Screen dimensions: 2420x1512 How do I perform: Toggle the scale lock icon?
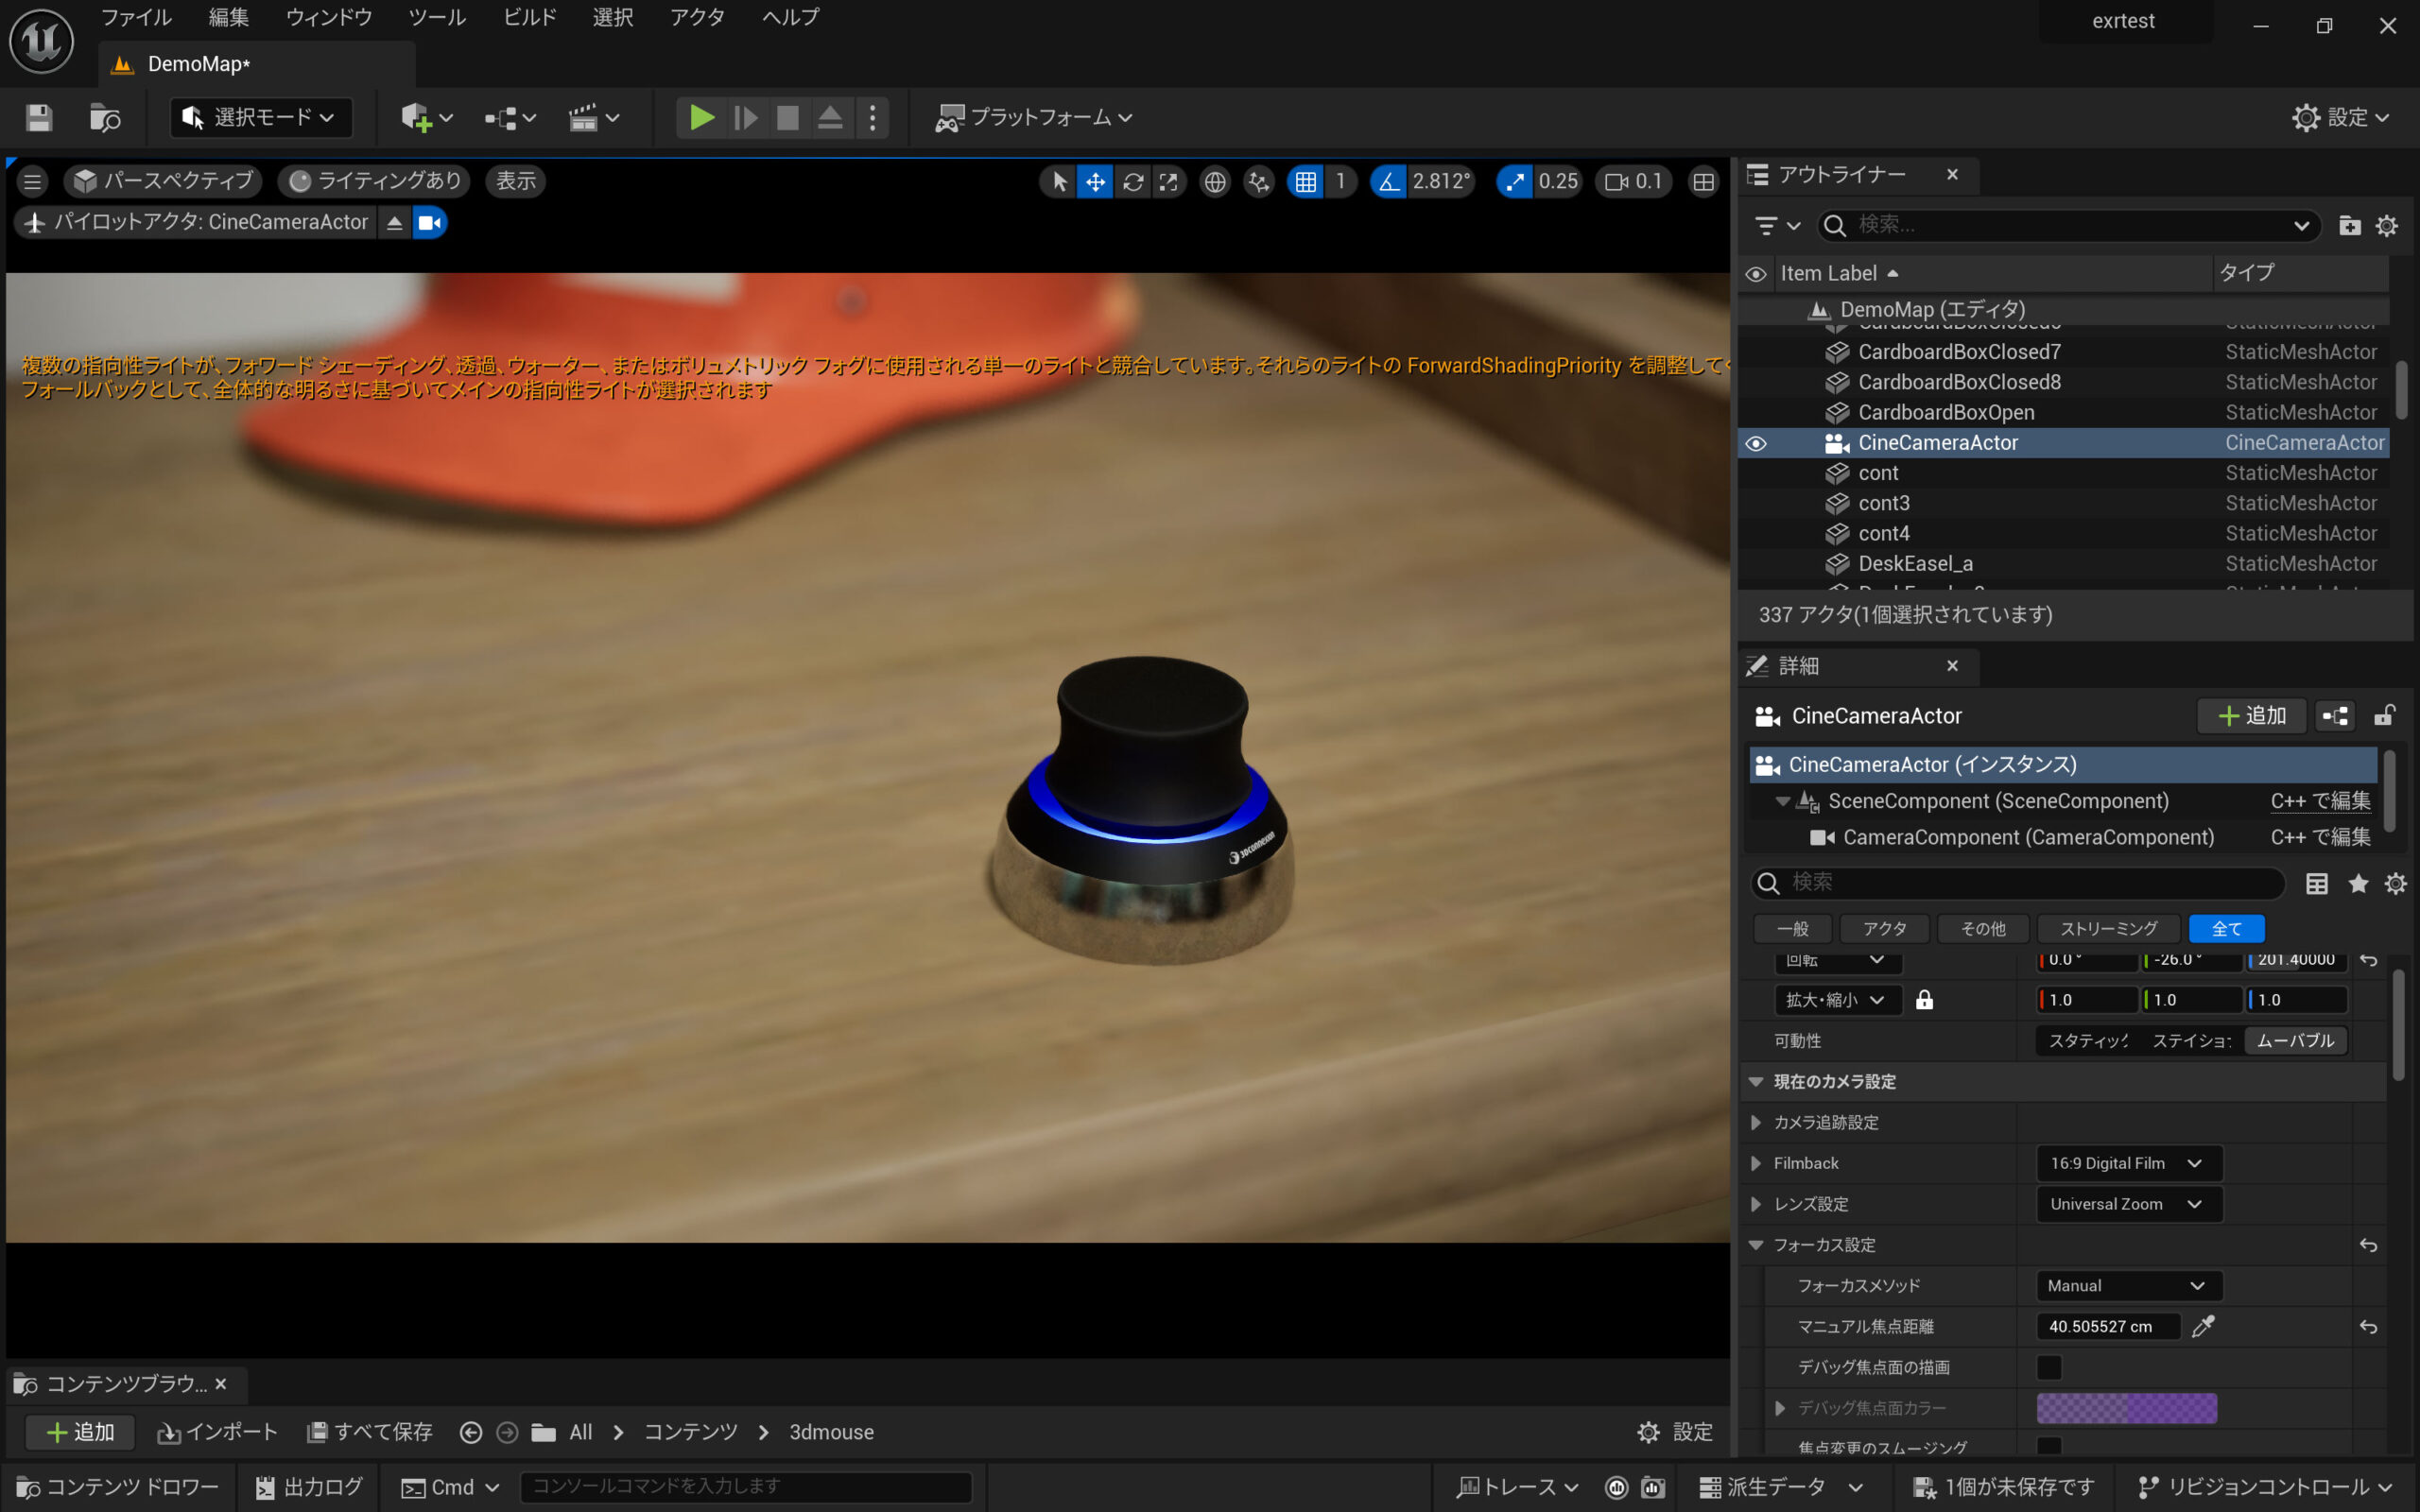1924,1000
